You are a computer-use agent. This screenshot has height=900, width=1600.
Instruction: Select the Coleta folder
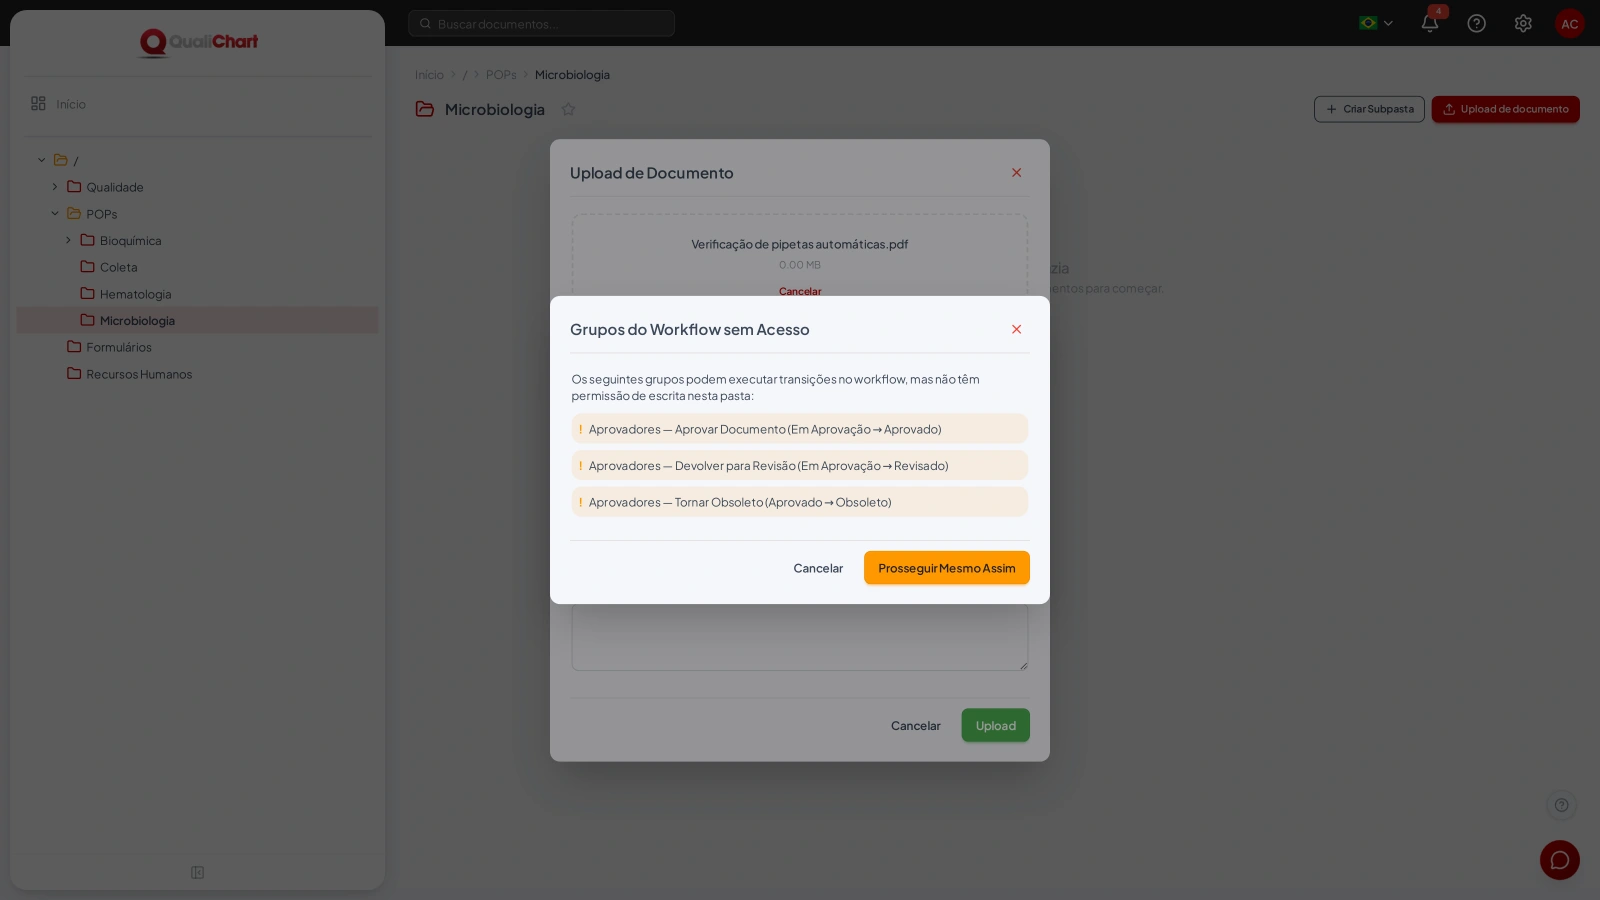118,267
